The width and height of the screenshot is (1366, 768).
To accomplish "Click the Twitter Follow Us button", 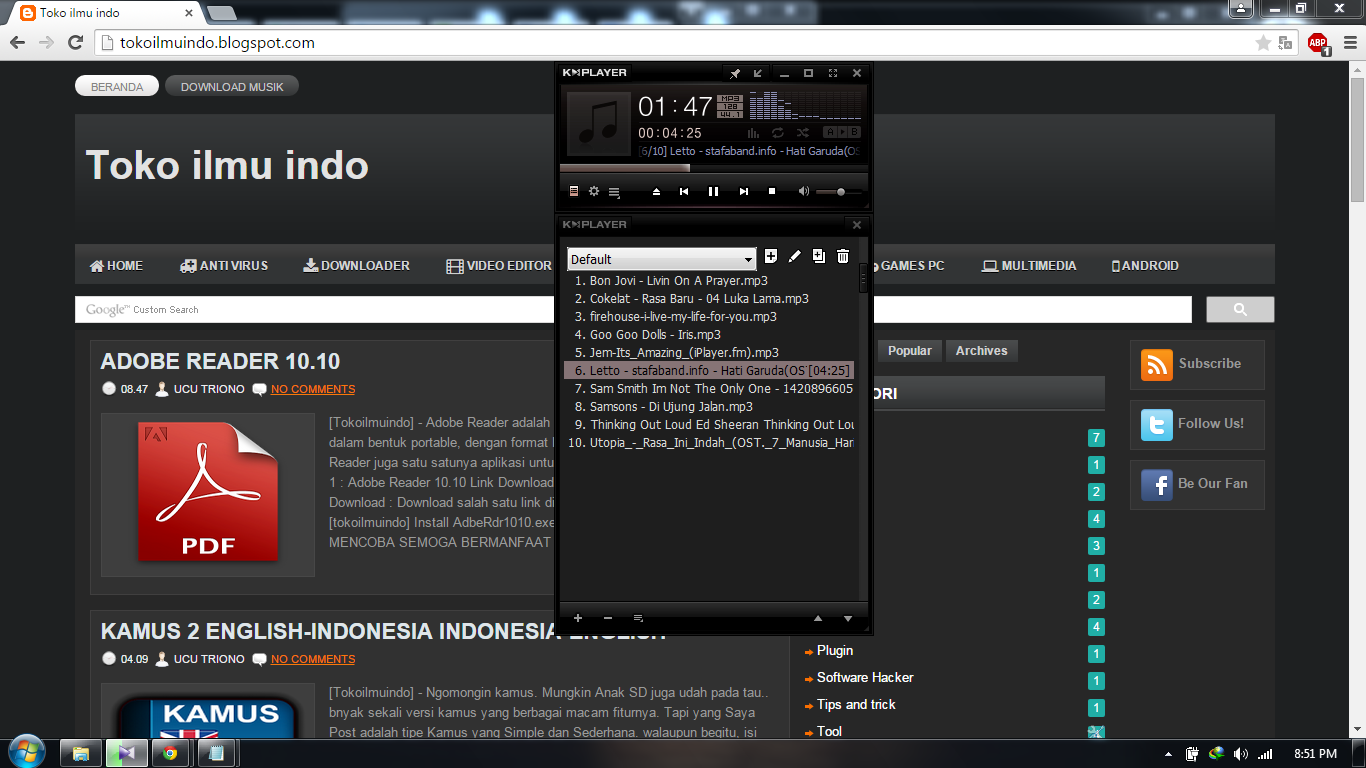I will [x=1197, y=425].
